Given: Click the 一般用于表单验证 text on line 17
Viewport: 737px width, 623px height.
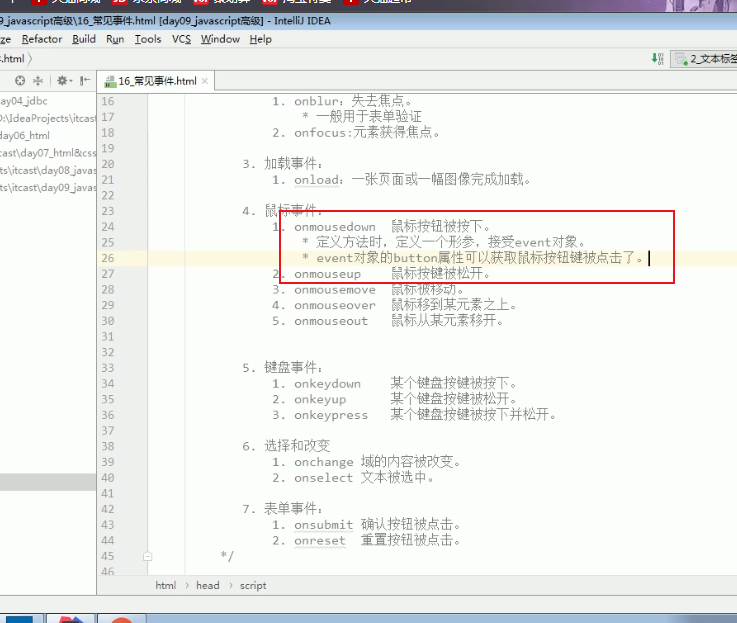Looking at the screenshot, I should [x=369, y=117].
